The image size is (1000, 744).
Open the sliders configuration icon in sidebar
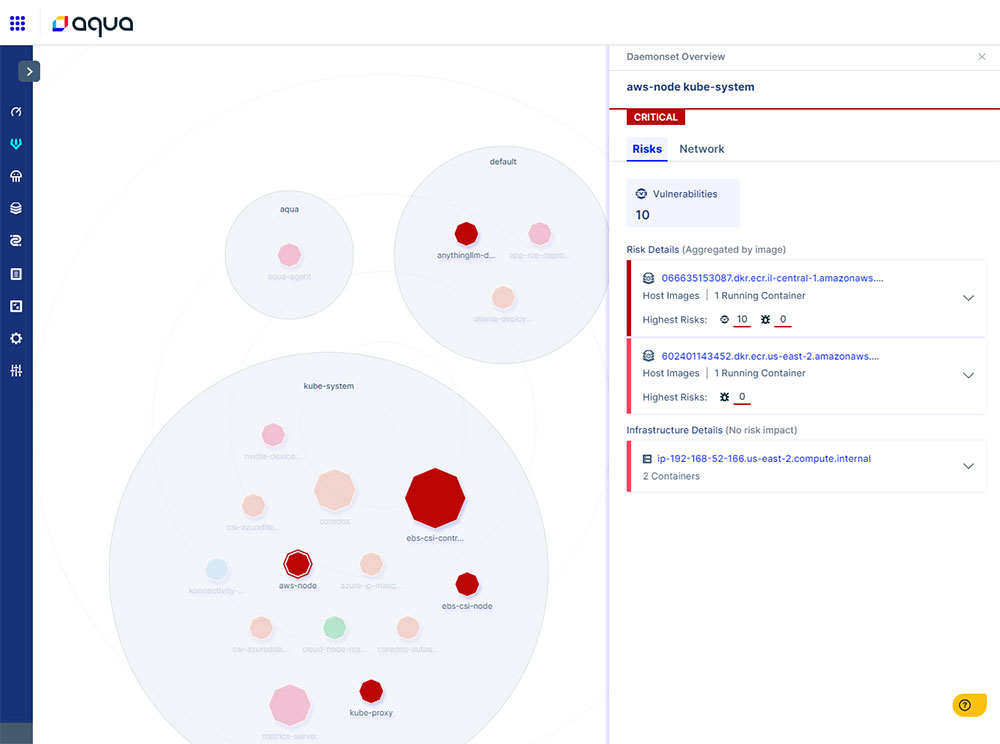pos(16,370)
